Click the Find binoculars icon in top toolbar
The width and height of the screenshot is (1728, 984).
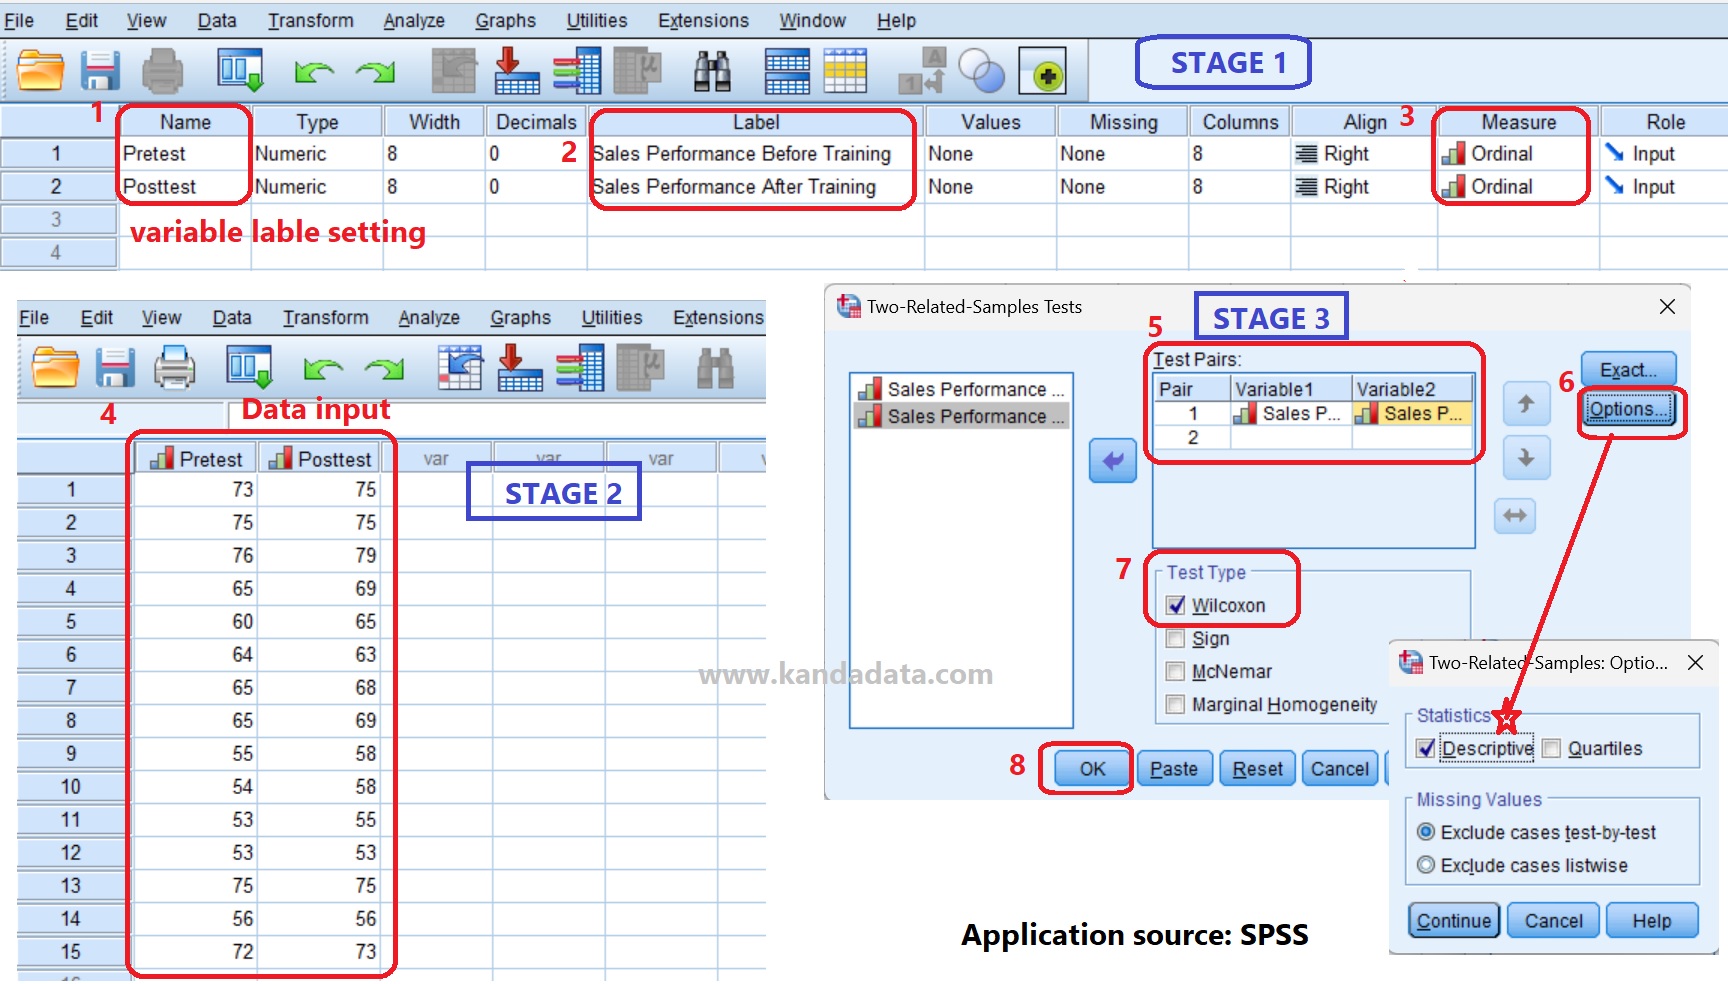712,71
